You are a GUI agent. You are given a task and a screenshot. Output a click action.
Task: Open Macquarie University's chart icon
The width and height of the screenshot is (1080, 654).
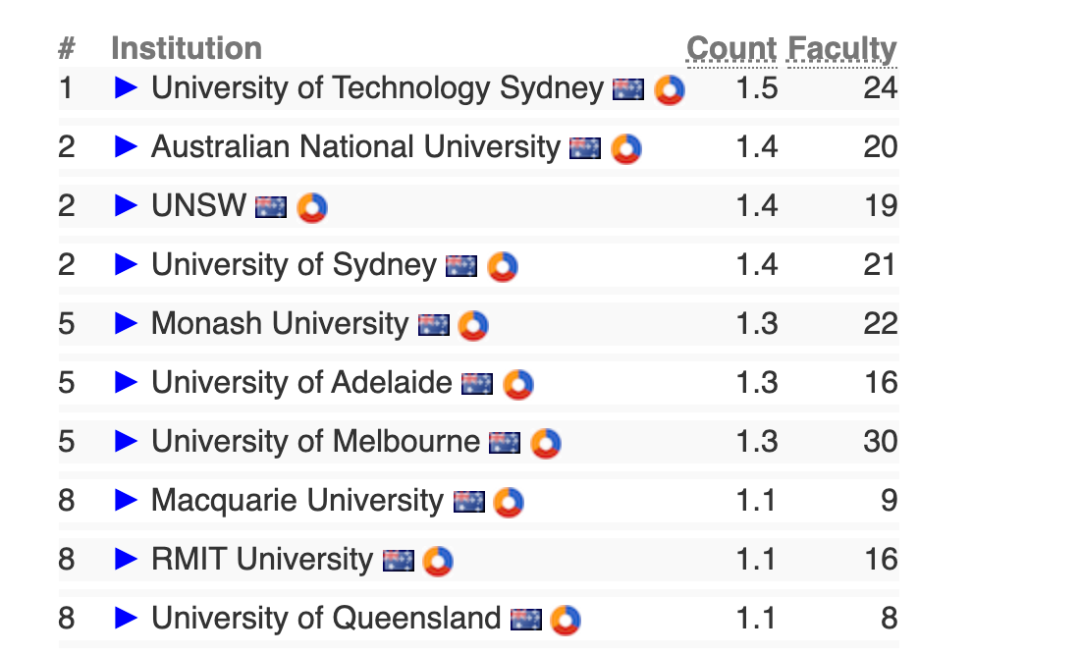click(x=508, y=502)
